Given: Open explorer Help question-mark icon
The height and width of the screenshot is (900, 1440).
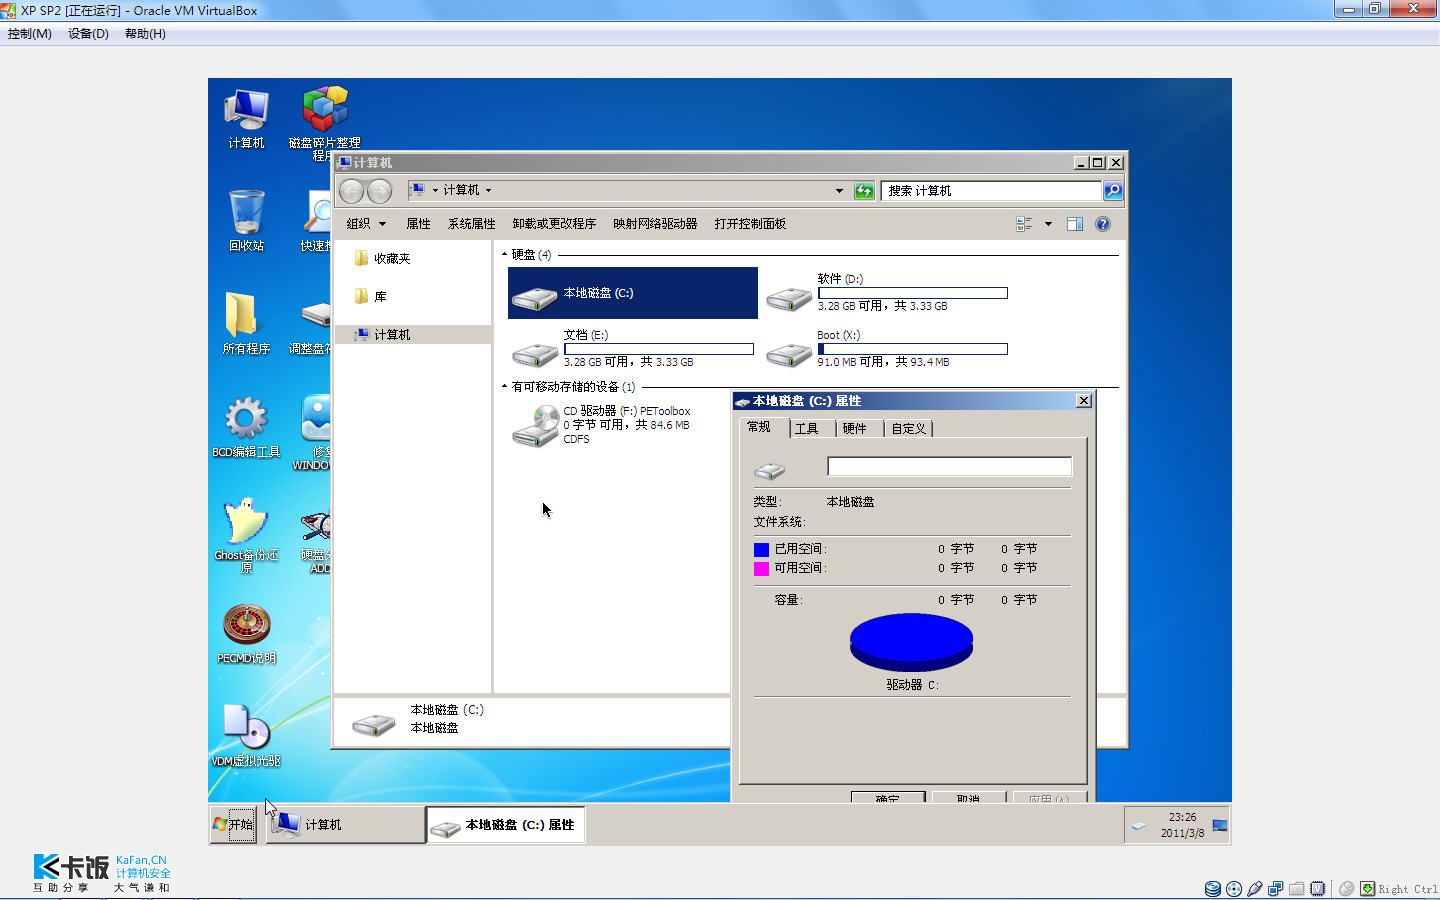Looking at the screenshot, I should tap(1102, 224).
